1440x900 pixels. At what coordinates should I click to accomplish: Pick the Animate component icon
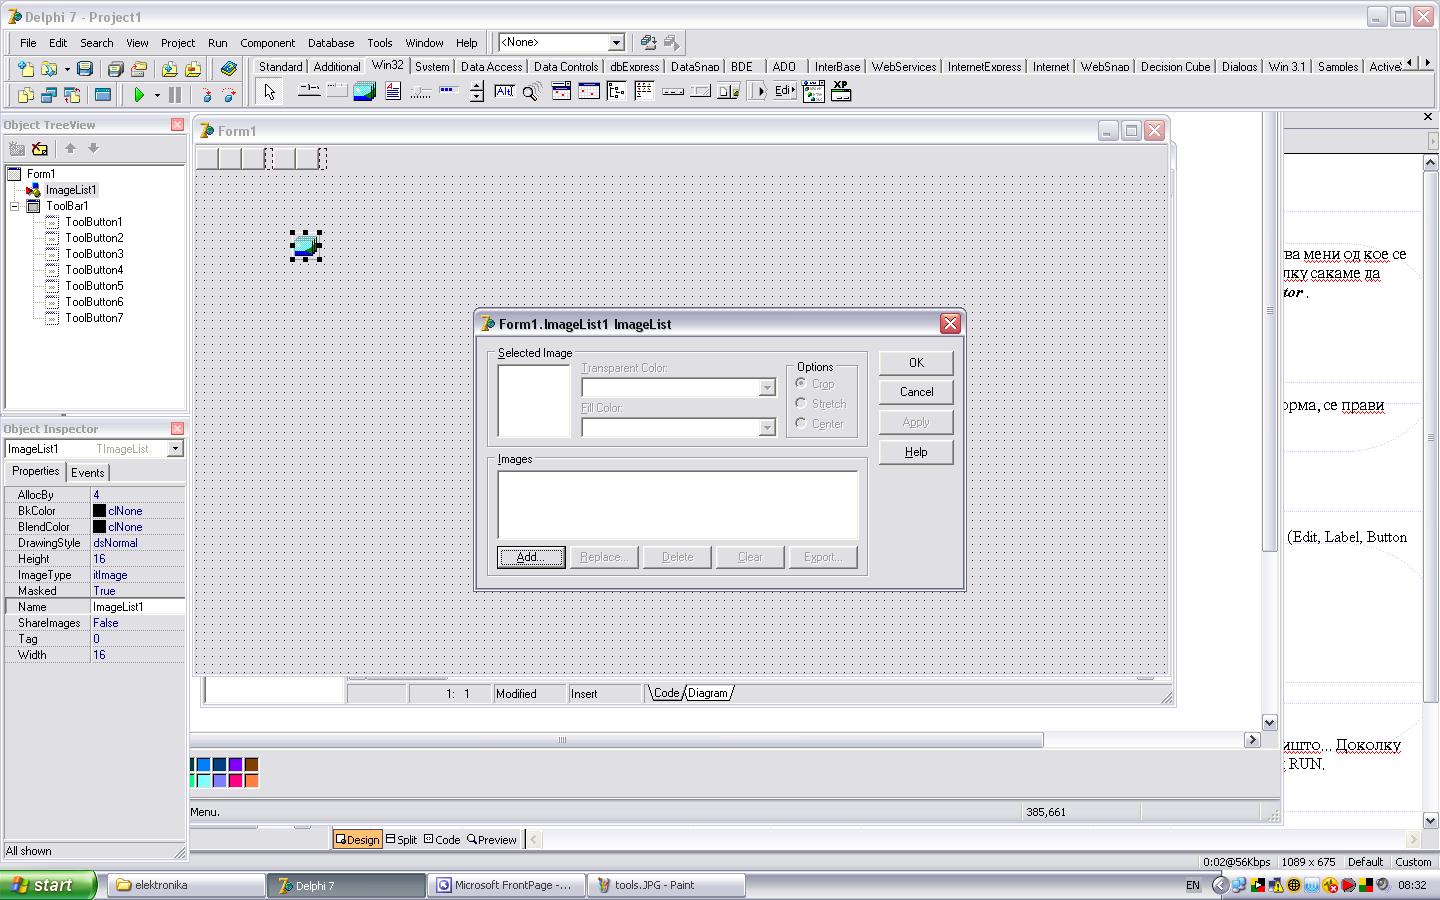[x=533, y=92]
